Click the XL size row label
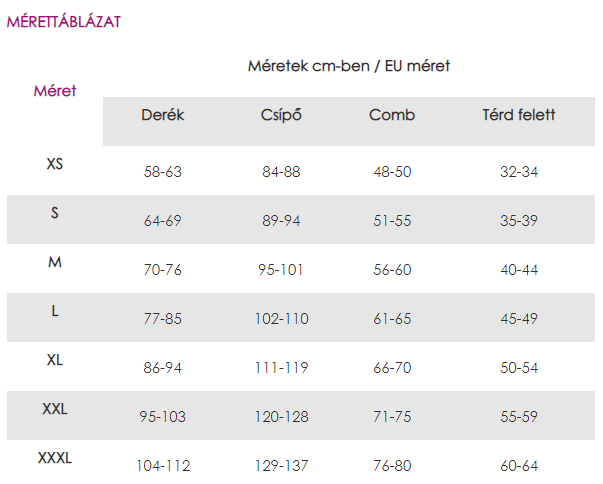 [55, 360]
